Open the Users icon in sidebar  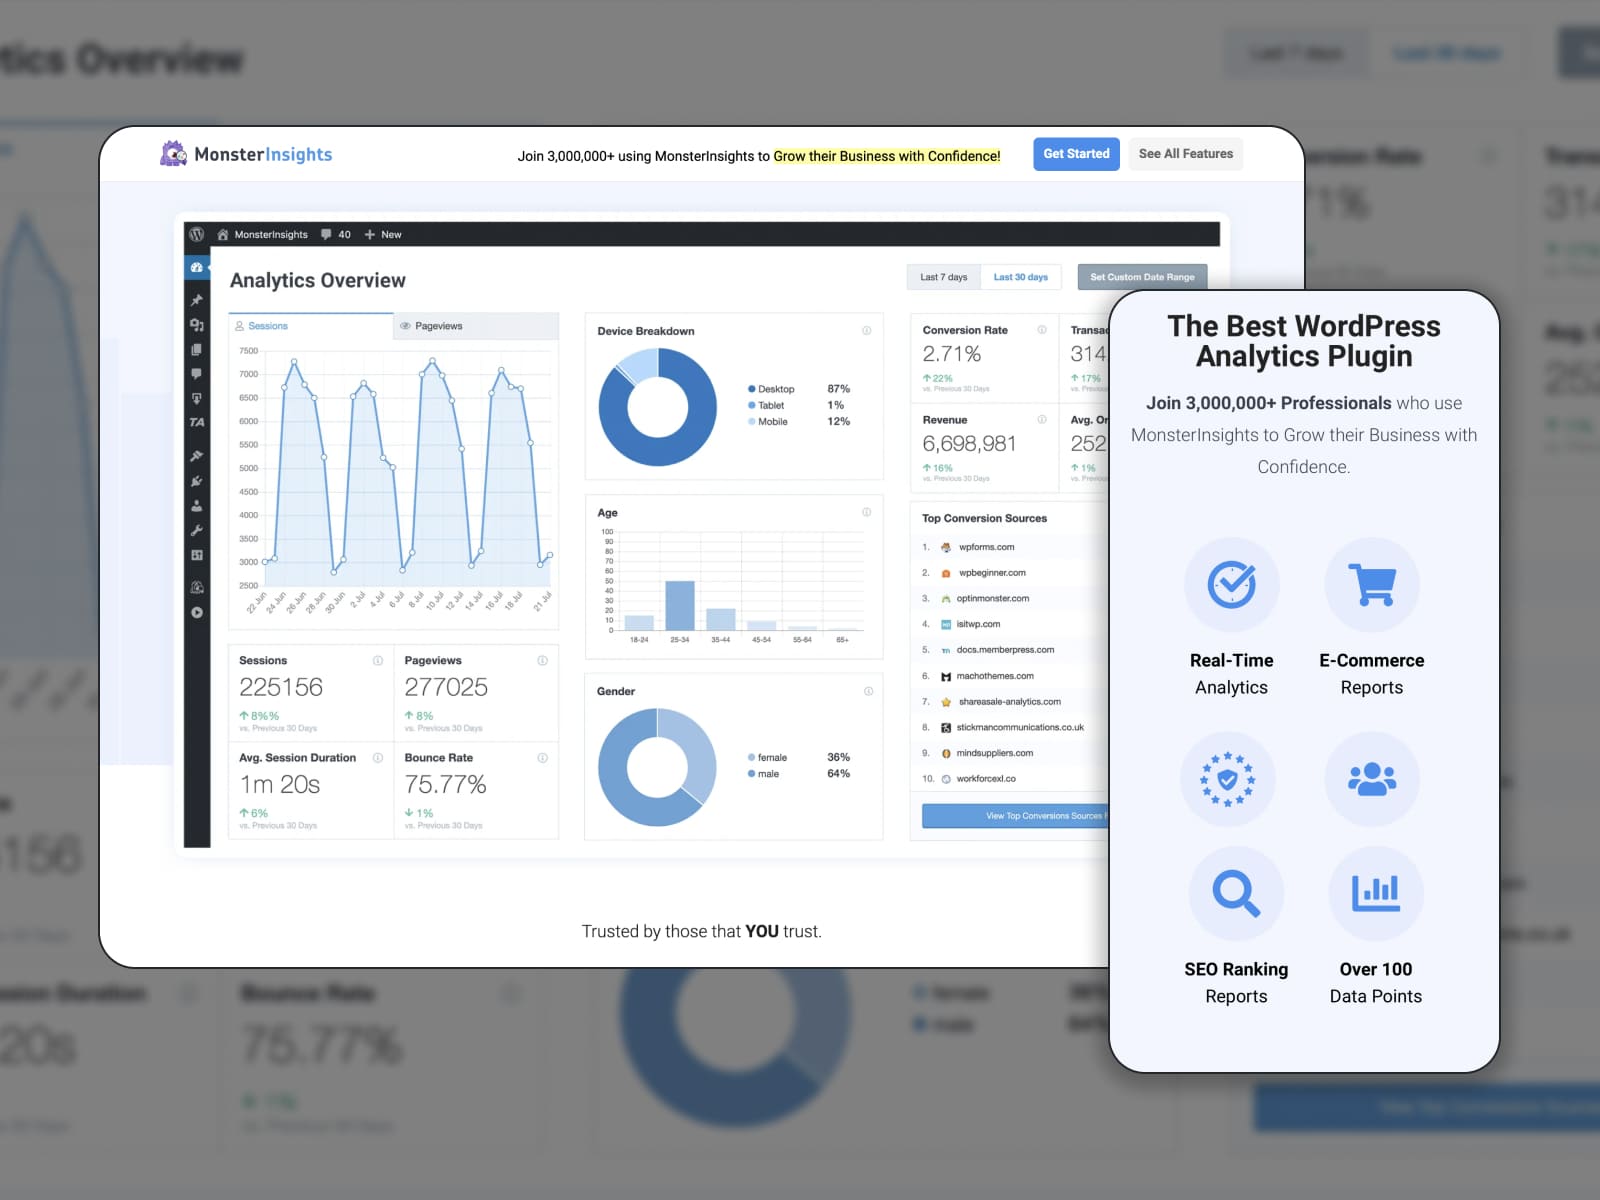(x=197, y=506)
